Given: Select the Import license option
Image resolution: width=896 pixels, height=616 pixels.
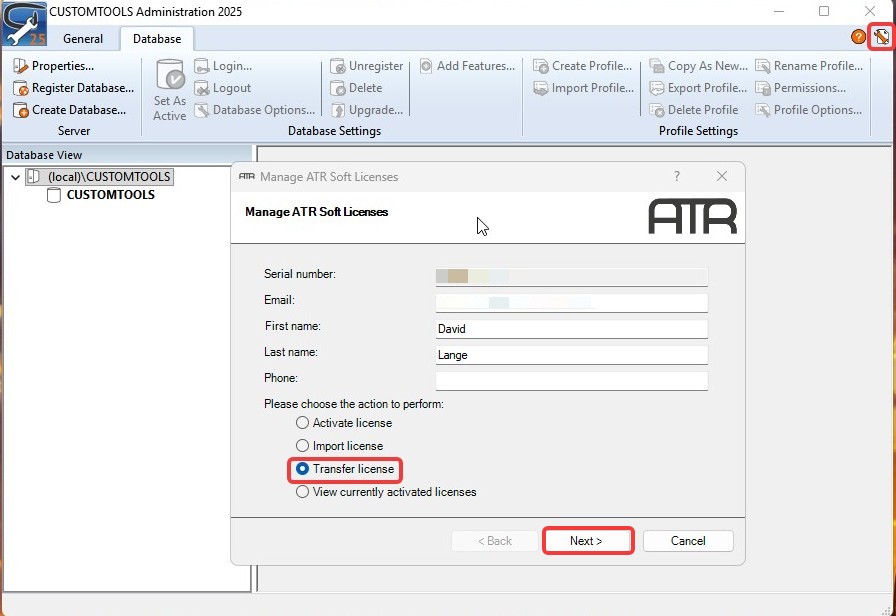Looking at the screenshot, I should [339, 446].
